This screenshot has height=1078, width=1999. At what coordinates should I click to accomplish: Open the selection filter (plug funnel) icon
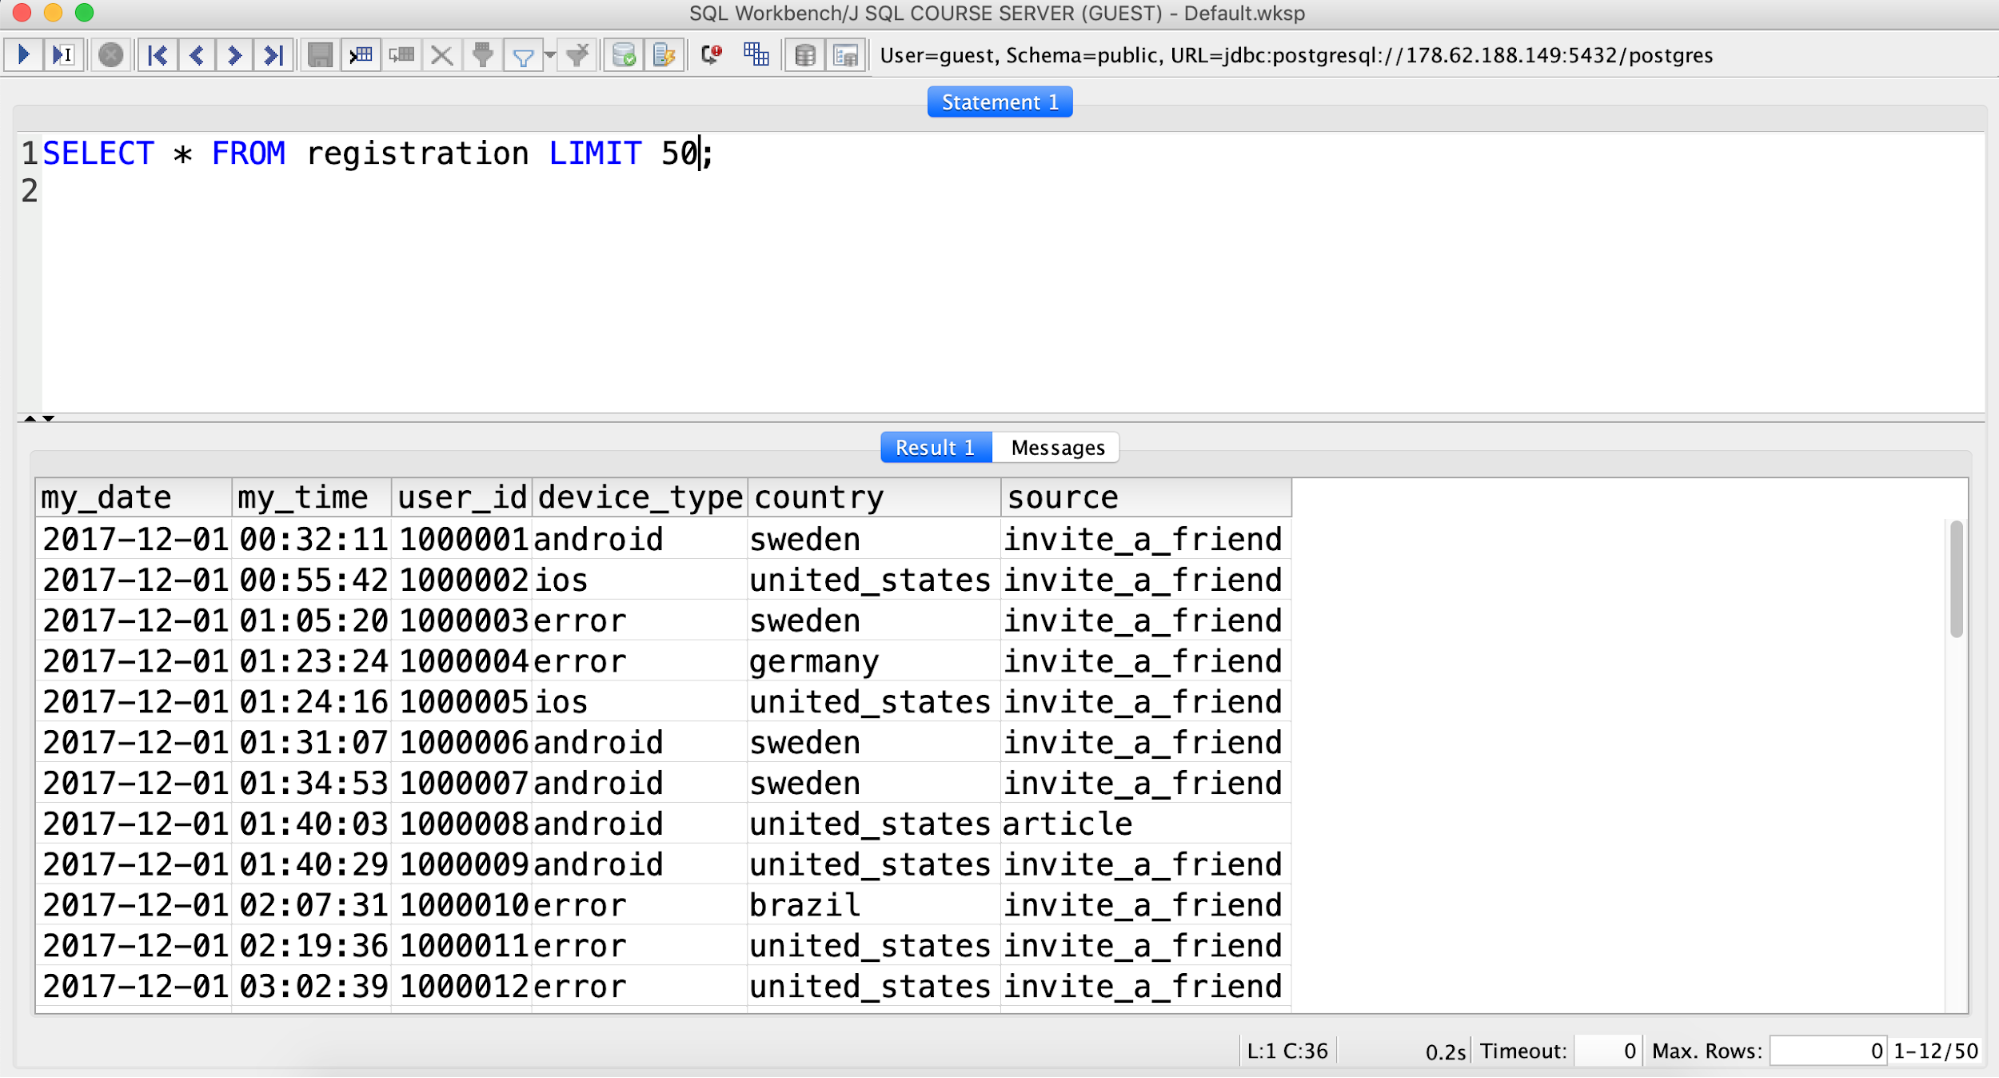point(483,55)
